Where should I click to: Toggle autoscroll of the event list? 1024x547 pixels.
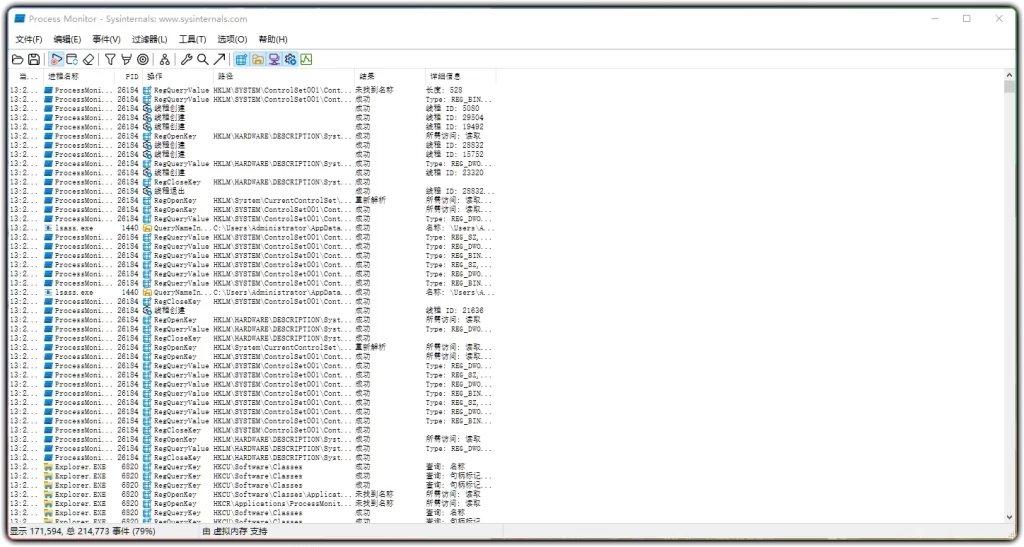(72, 59)
